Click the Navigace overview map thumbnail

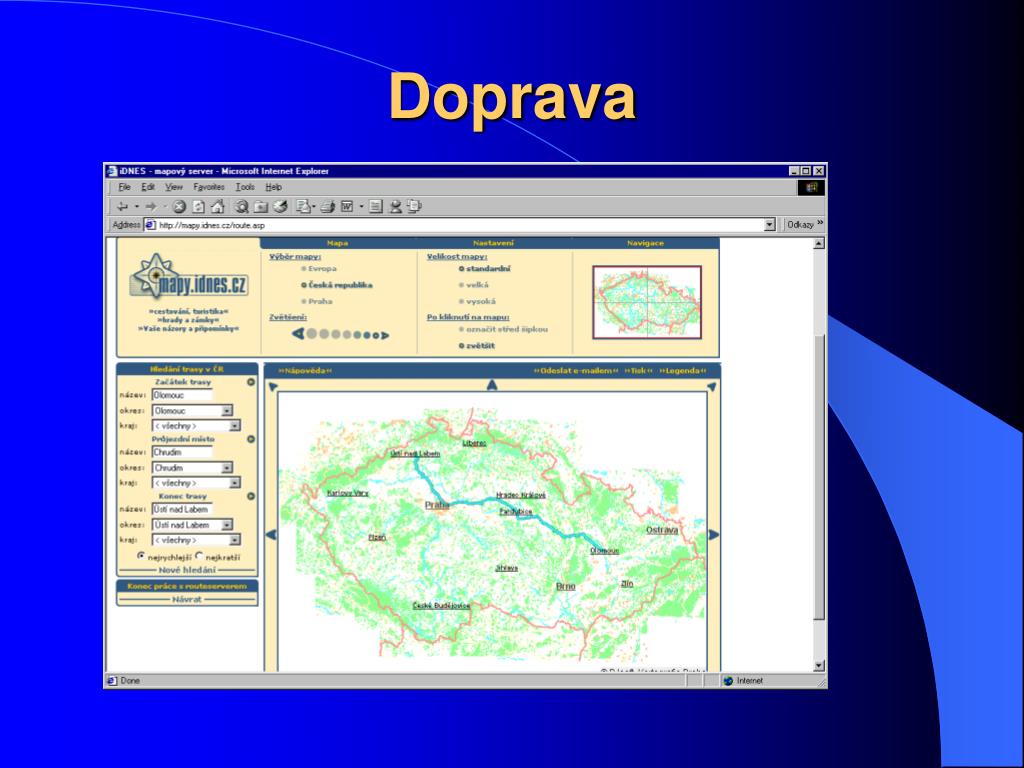point(647,302)
